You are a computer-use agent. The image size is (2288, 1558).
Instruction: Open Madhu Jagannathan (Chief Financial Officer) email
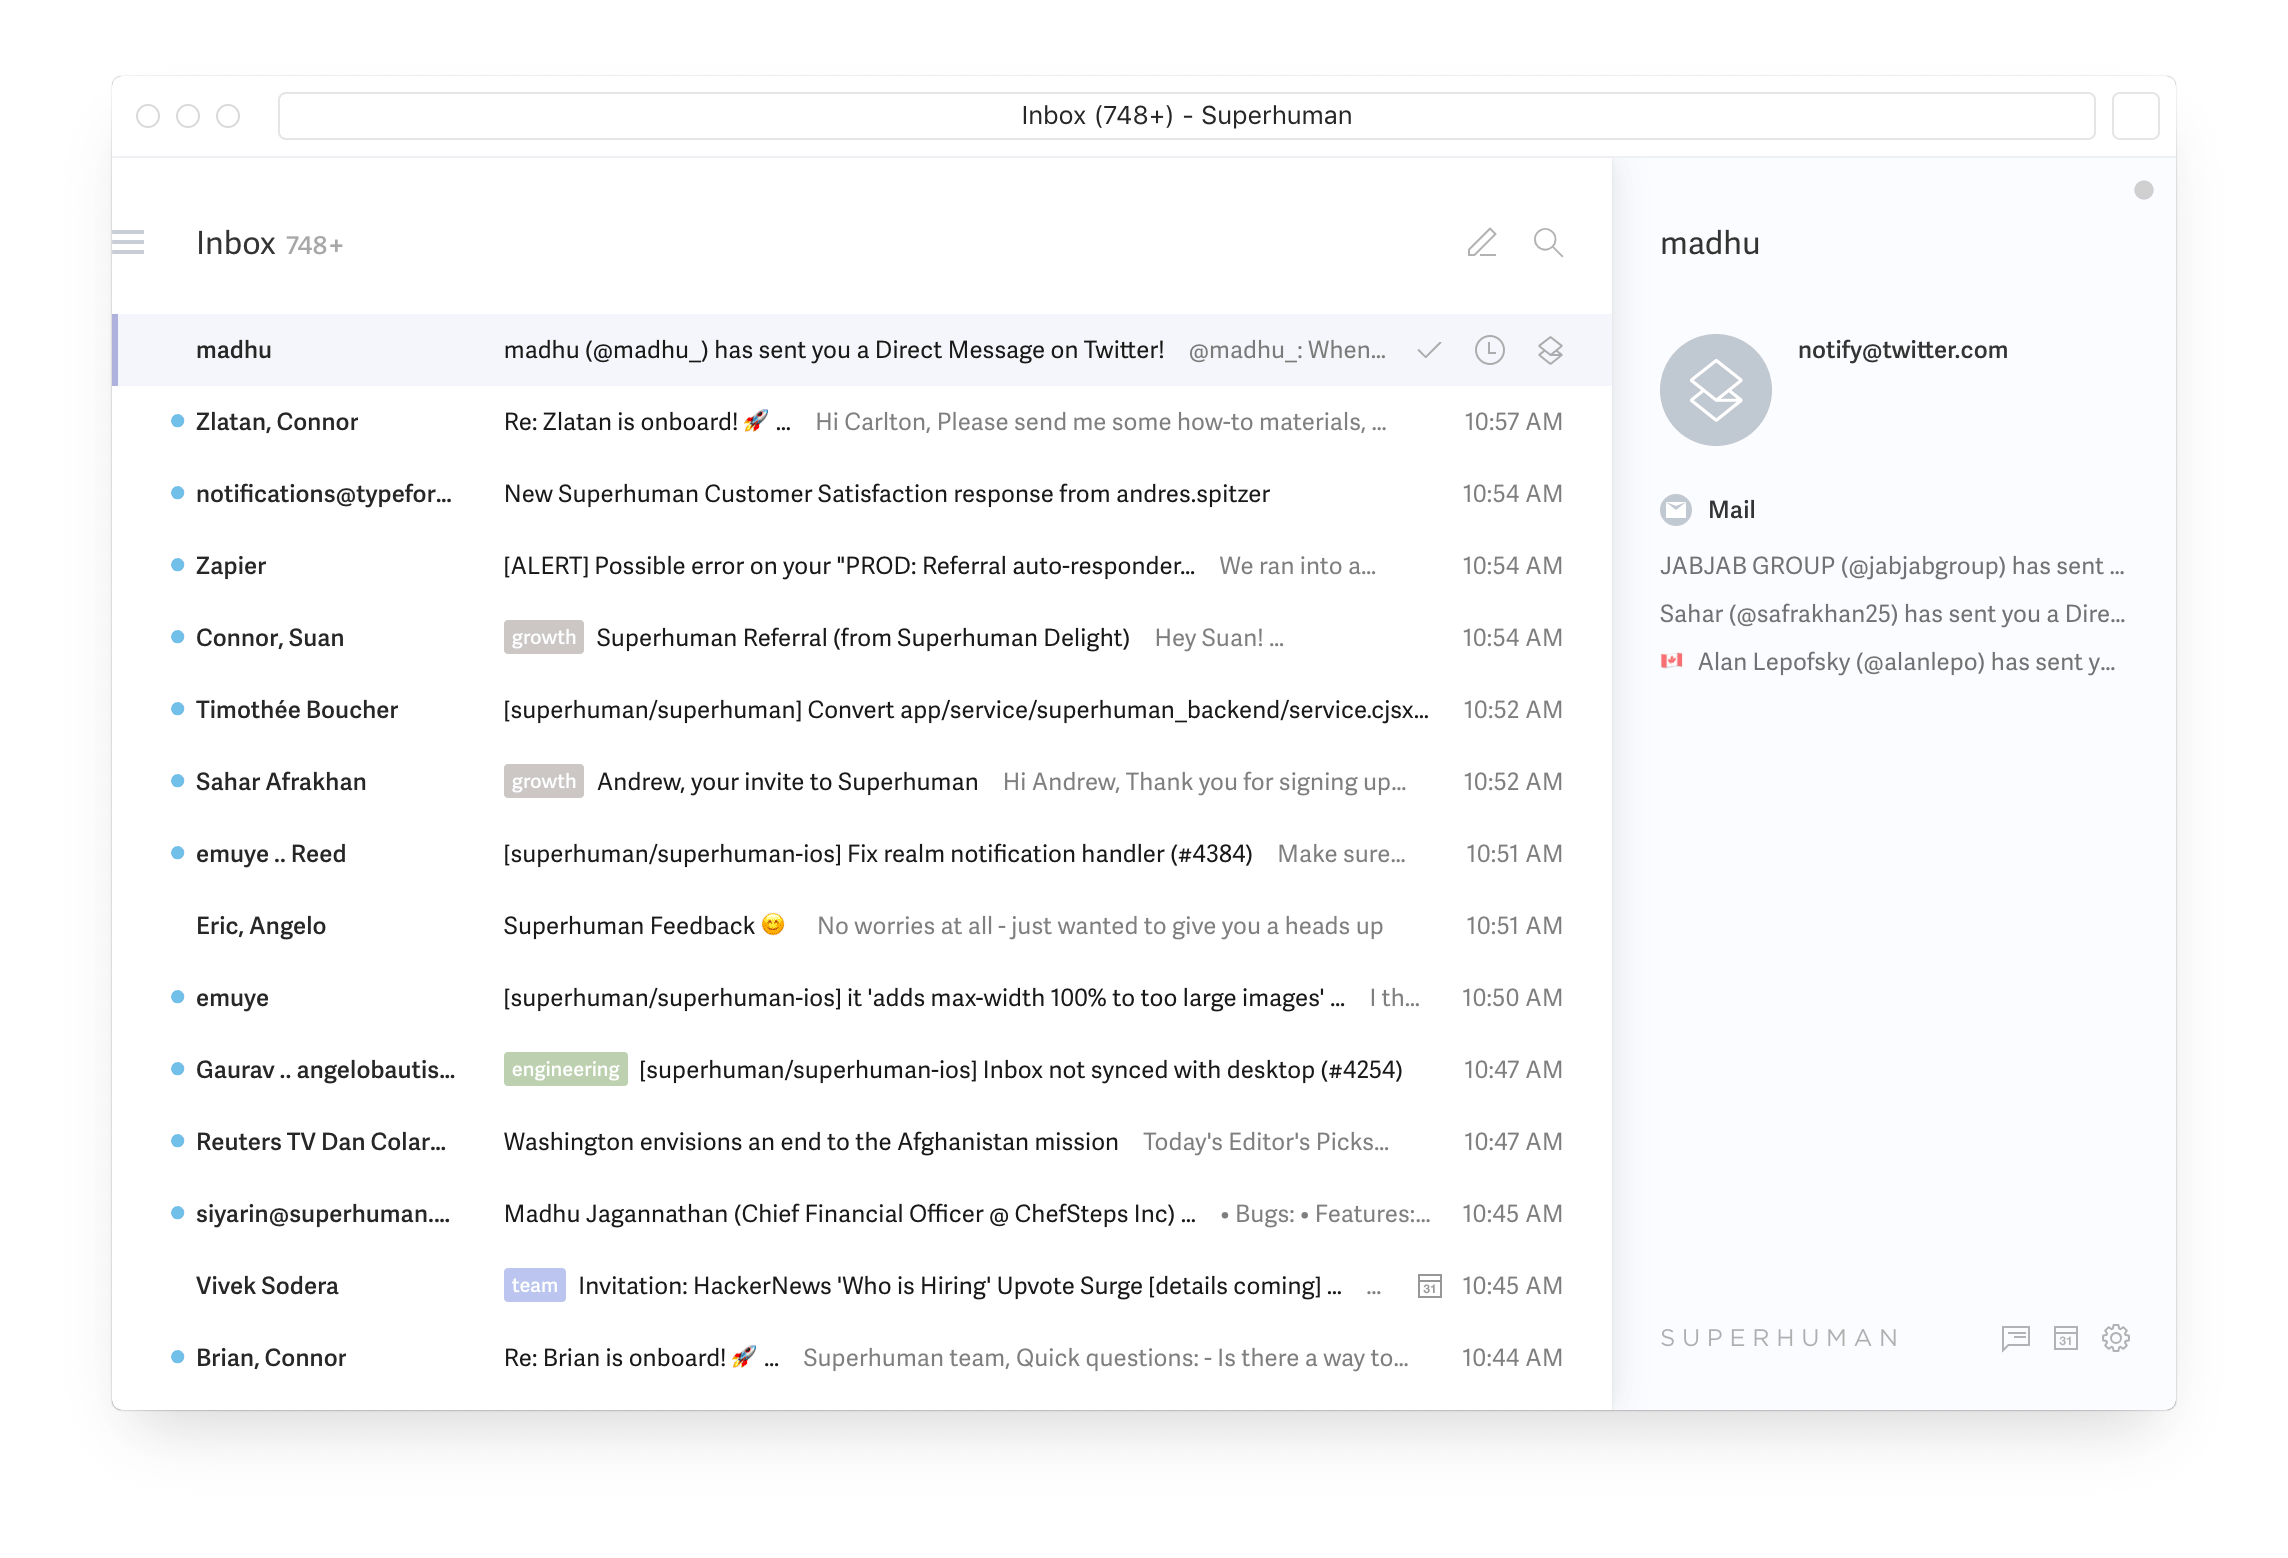pos(862,1214)
